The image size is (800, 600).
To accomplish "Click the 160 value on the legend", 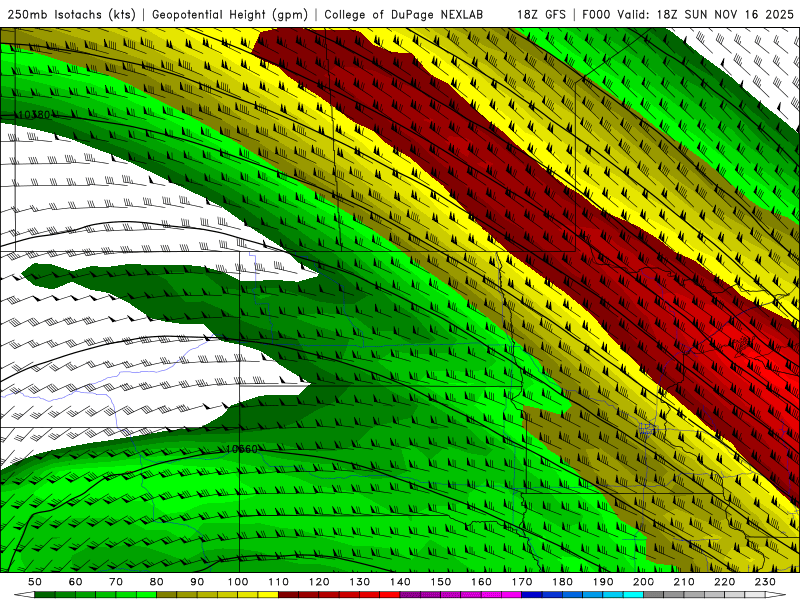I will click(481, 582).
